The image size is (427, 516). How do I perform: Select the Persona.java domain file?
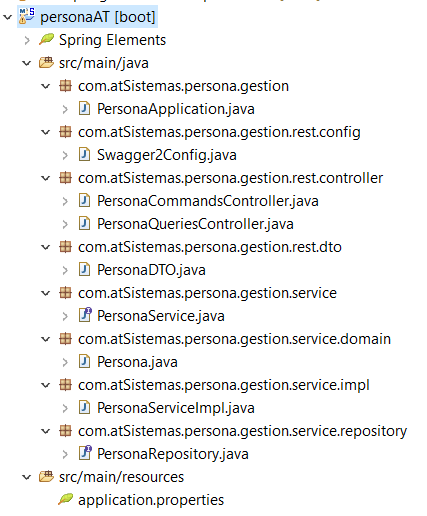(x=137, y=362)
